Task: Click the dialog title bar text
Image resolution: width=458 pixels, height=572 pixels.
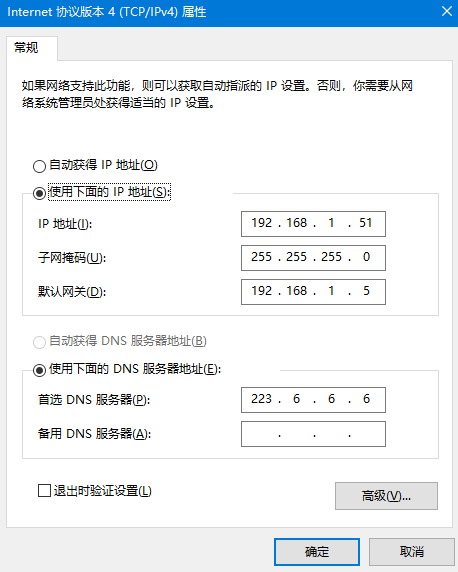Action: pos(107,12)
